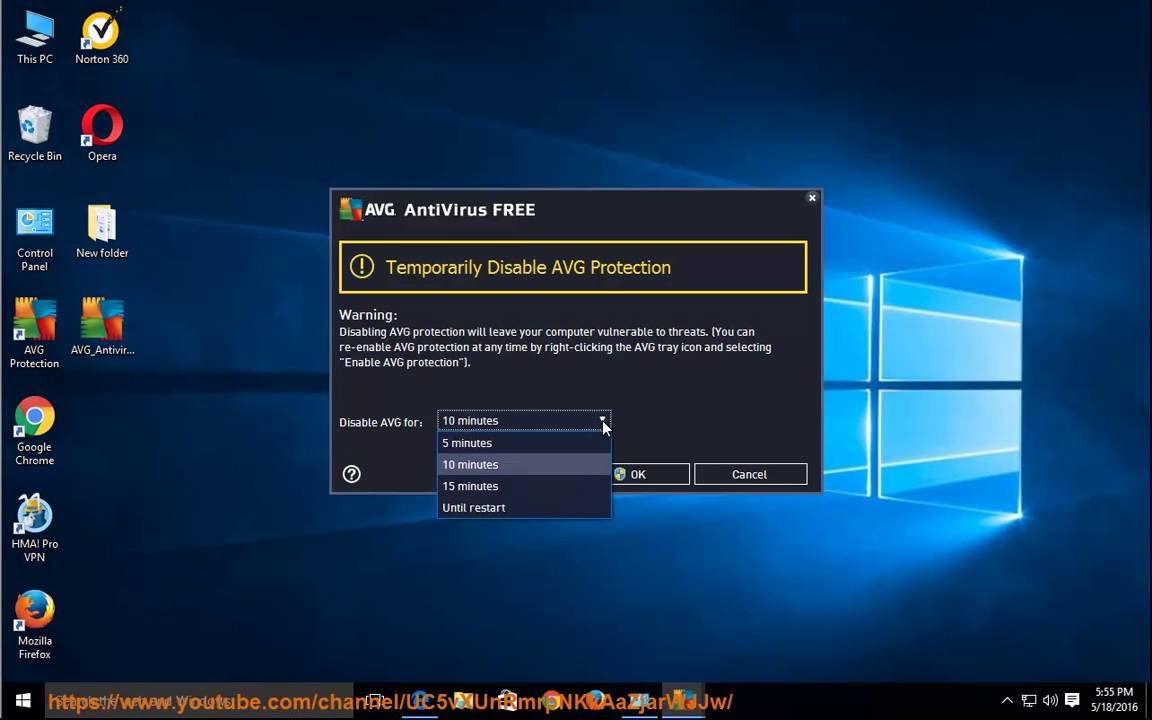Viewport: 1152px width, 720px height.
Task: Close the AVG AntiVirus FREE dialog
Action: 812,198
